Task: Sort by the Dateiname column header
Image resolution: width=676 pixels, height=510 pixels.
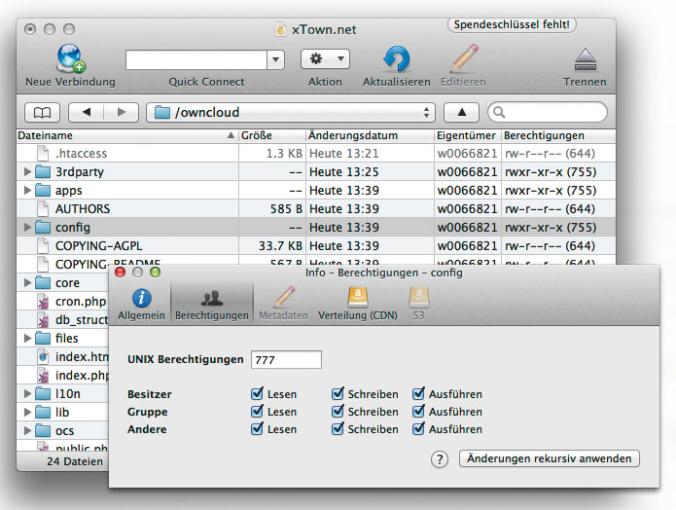Action: point(127,135)
